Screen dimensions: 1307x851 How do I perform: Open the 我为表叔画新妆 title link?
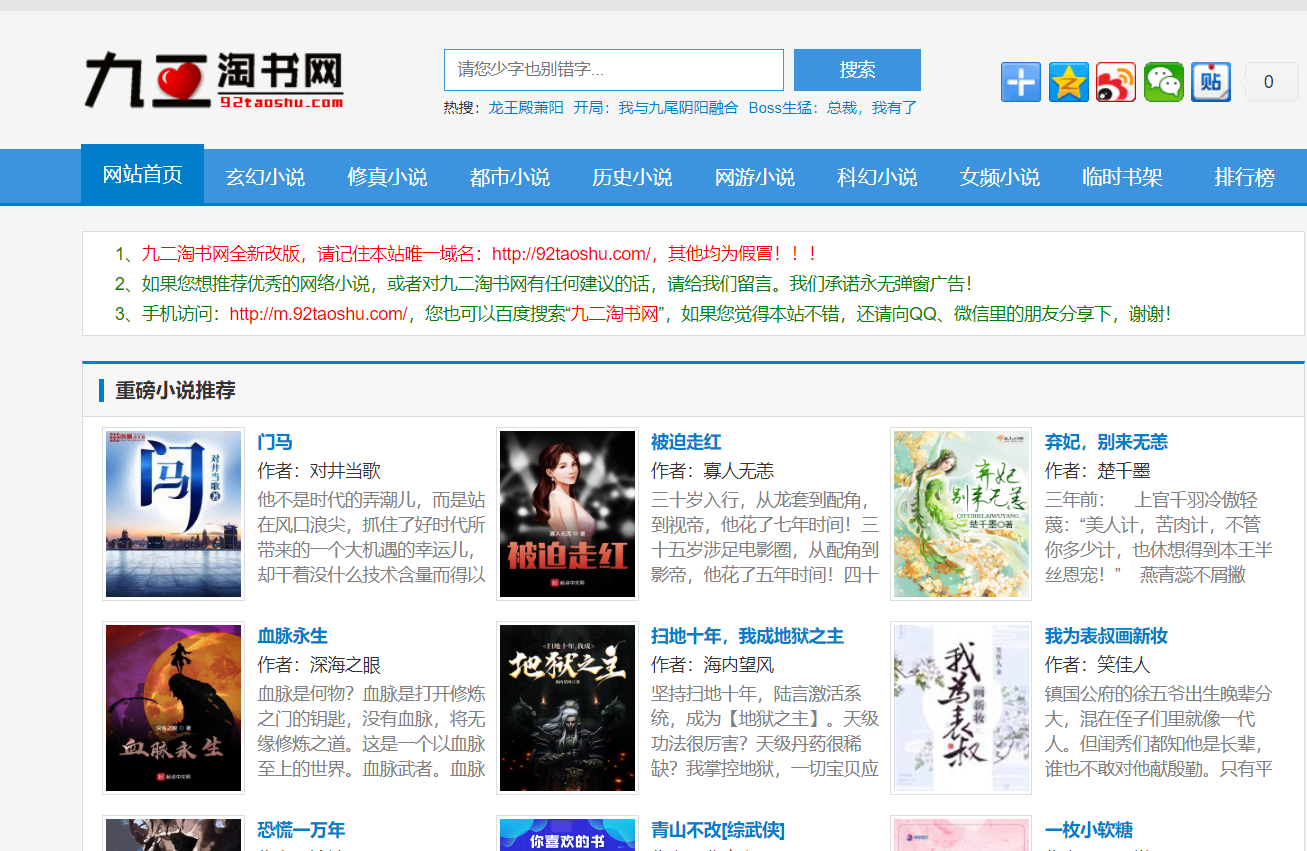click(1106, 636)
